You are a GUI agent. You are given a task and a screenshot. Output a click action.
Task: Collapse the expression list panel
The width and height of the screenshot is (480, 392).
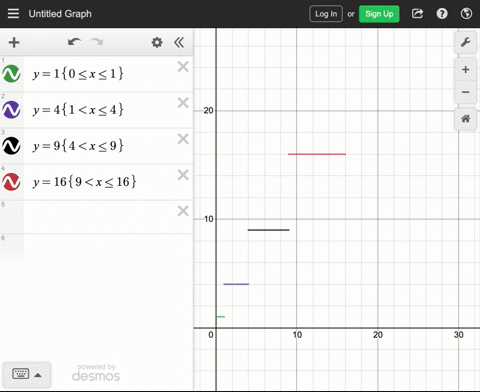pyautogui.click(x=179, y=42)
